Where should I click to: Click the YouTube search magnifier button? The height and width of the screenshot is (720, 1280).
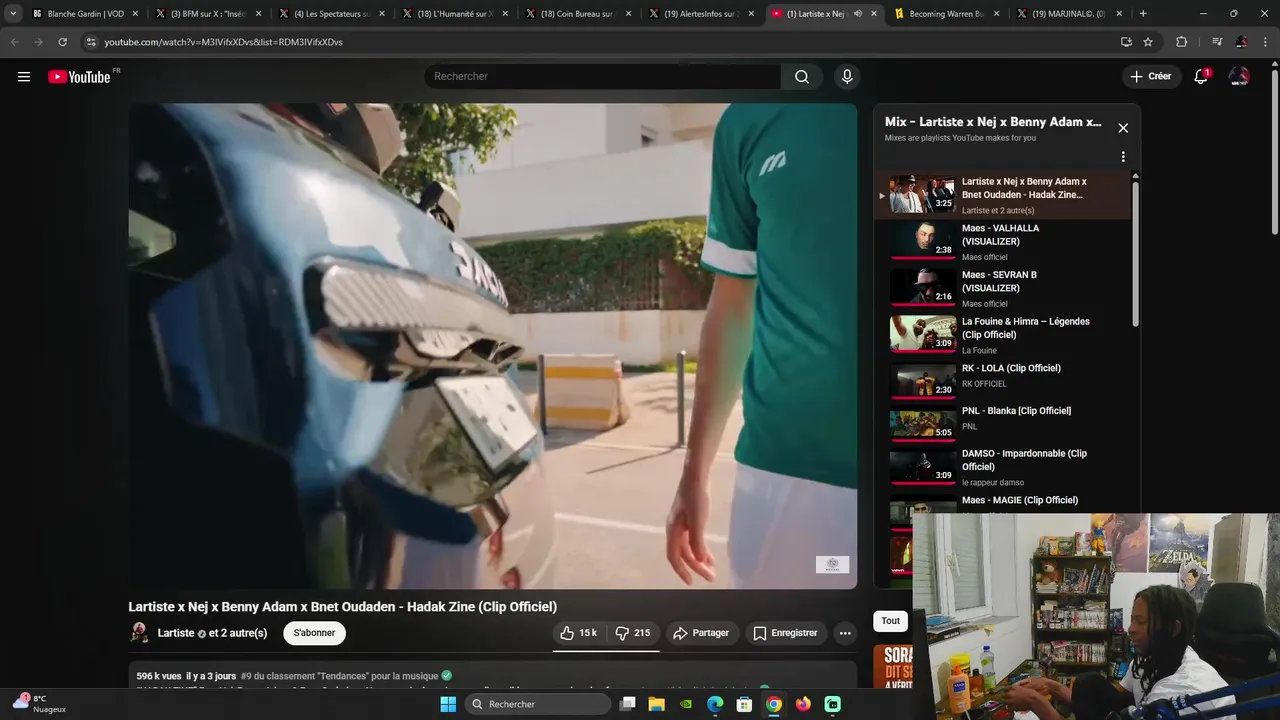pos(802,77)
